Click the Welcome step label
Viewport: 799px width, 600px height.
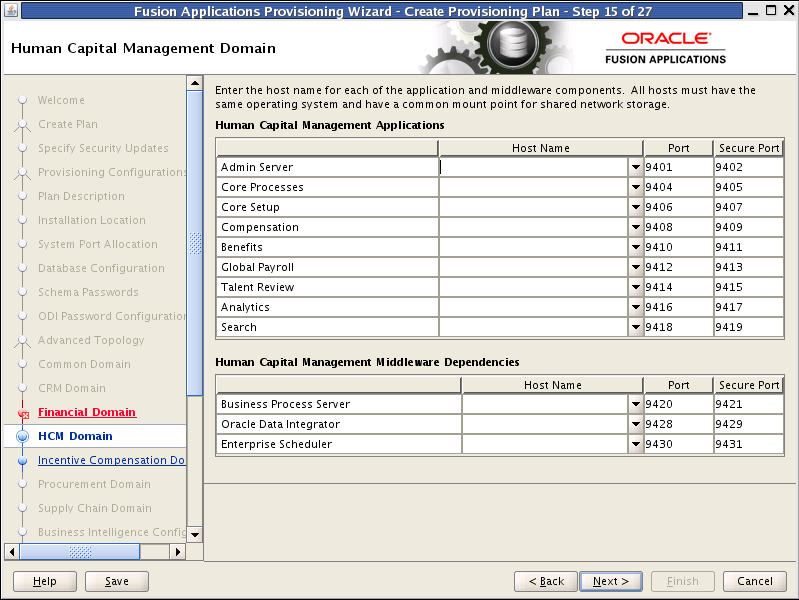click(x=61, y=100)
